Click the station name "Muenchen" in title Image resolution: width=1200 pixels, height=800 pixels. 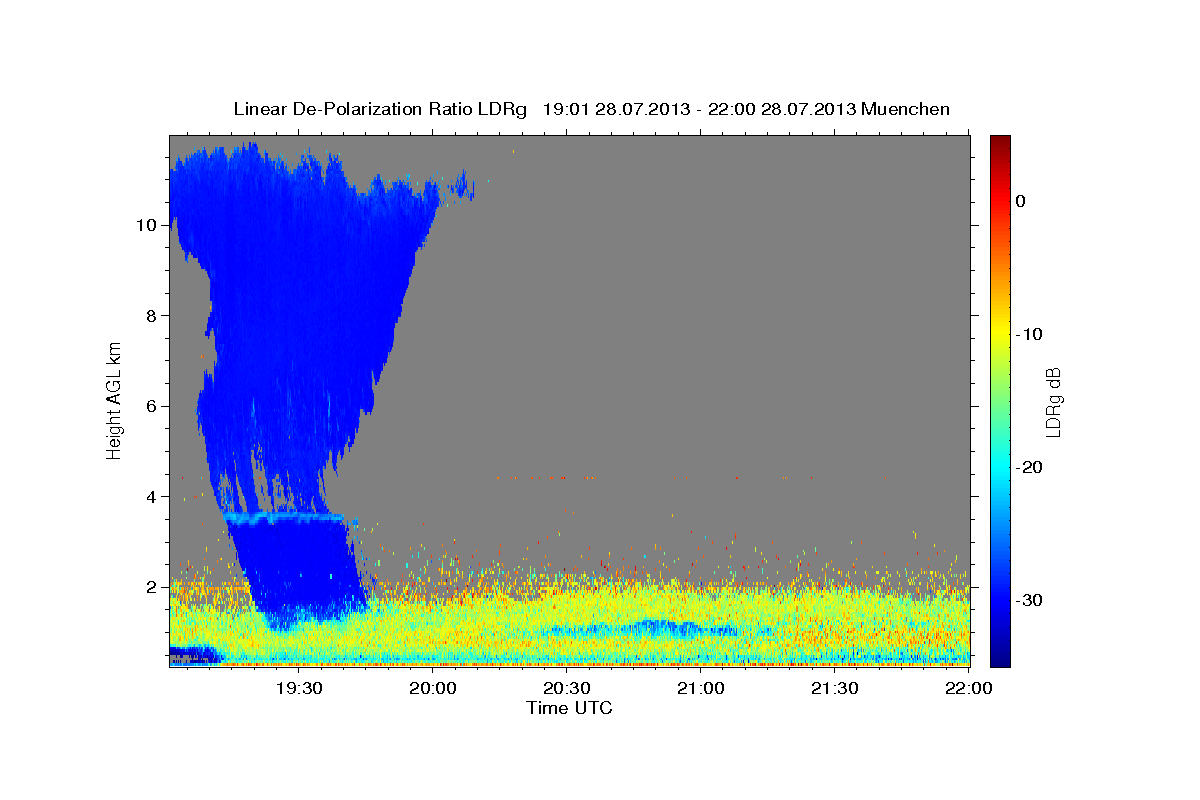(x=906, y=109)
